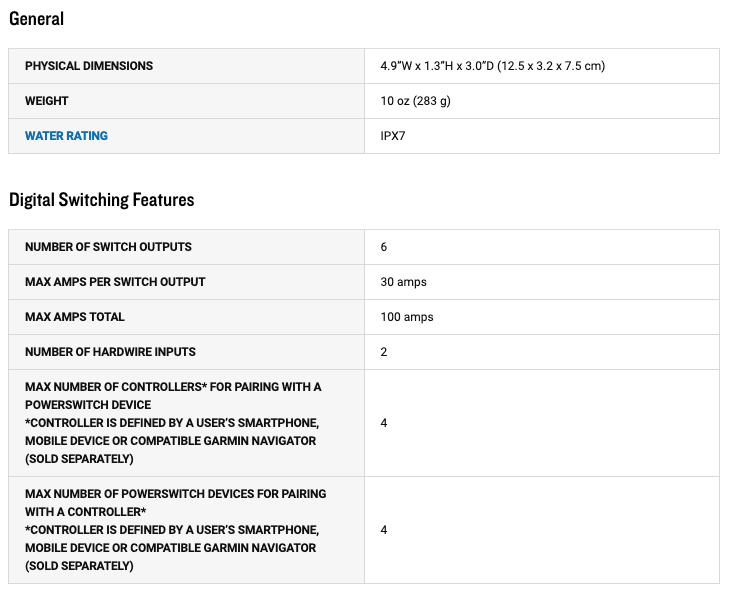Click the hardwire inputs value 2
743x606 pixels.
(x=384, y=352)
